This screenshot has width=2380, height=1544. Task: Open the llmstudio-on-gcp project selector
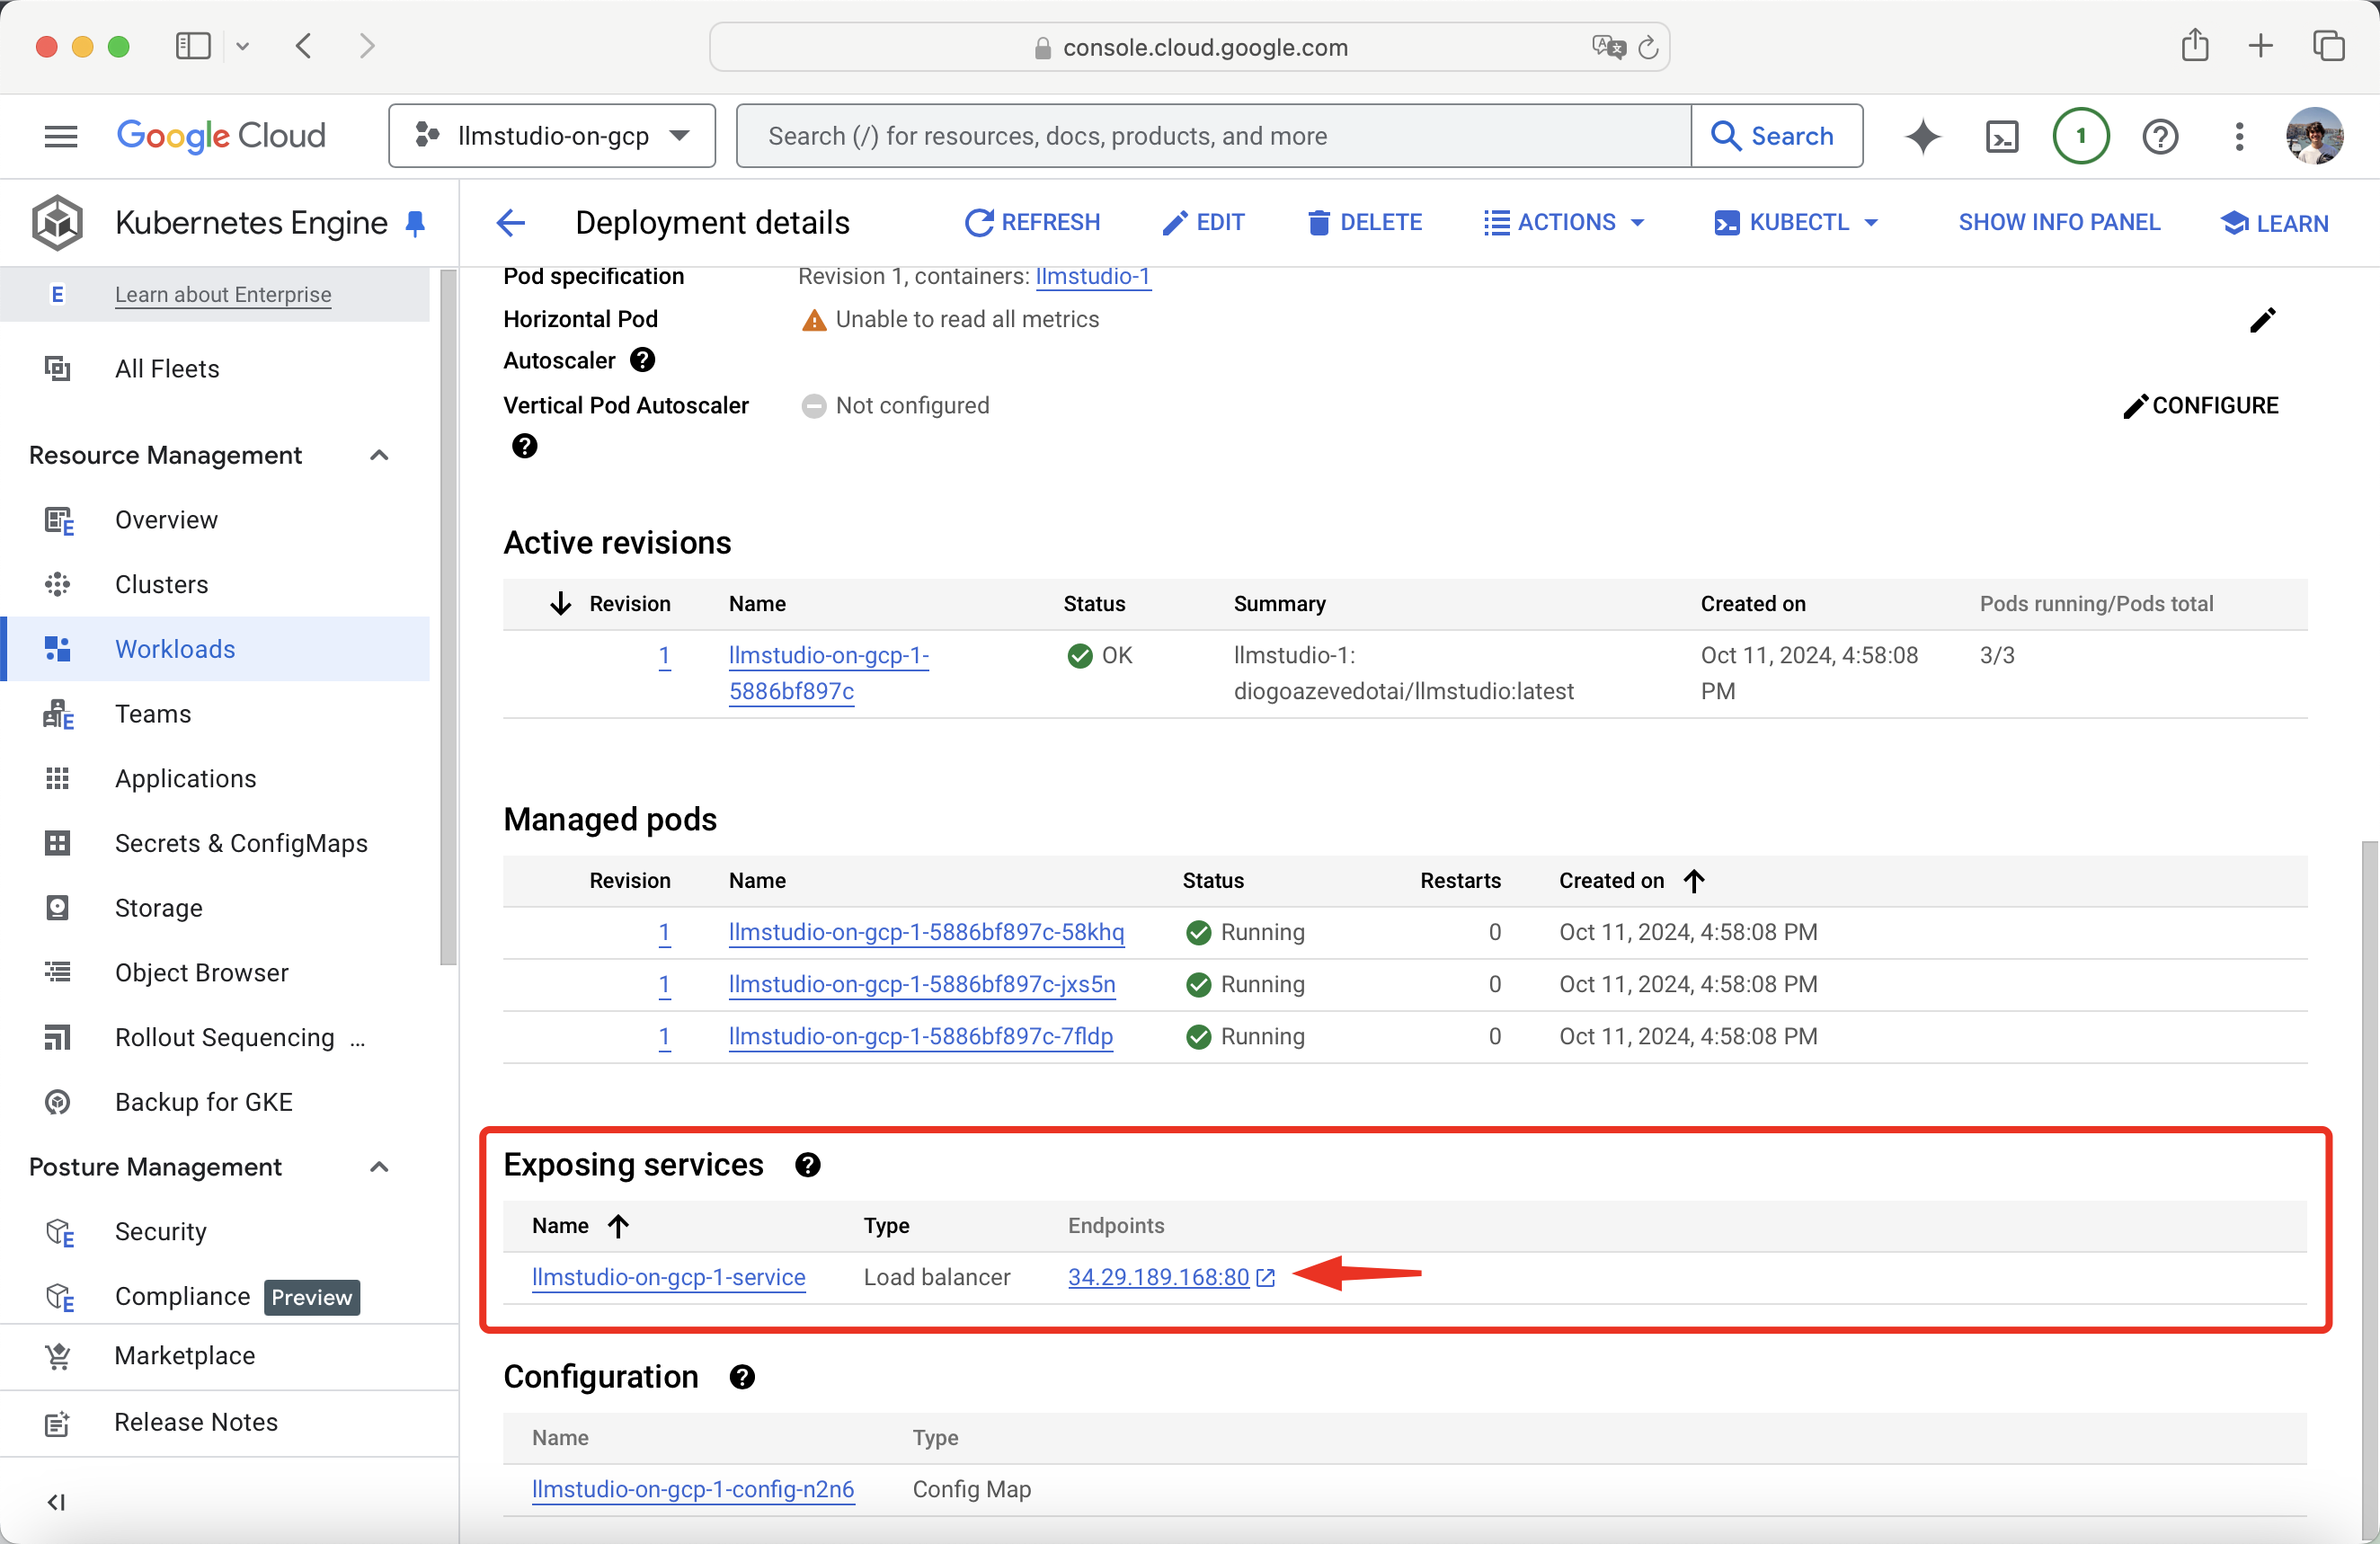pyautogui.click(x=552, y=136)
